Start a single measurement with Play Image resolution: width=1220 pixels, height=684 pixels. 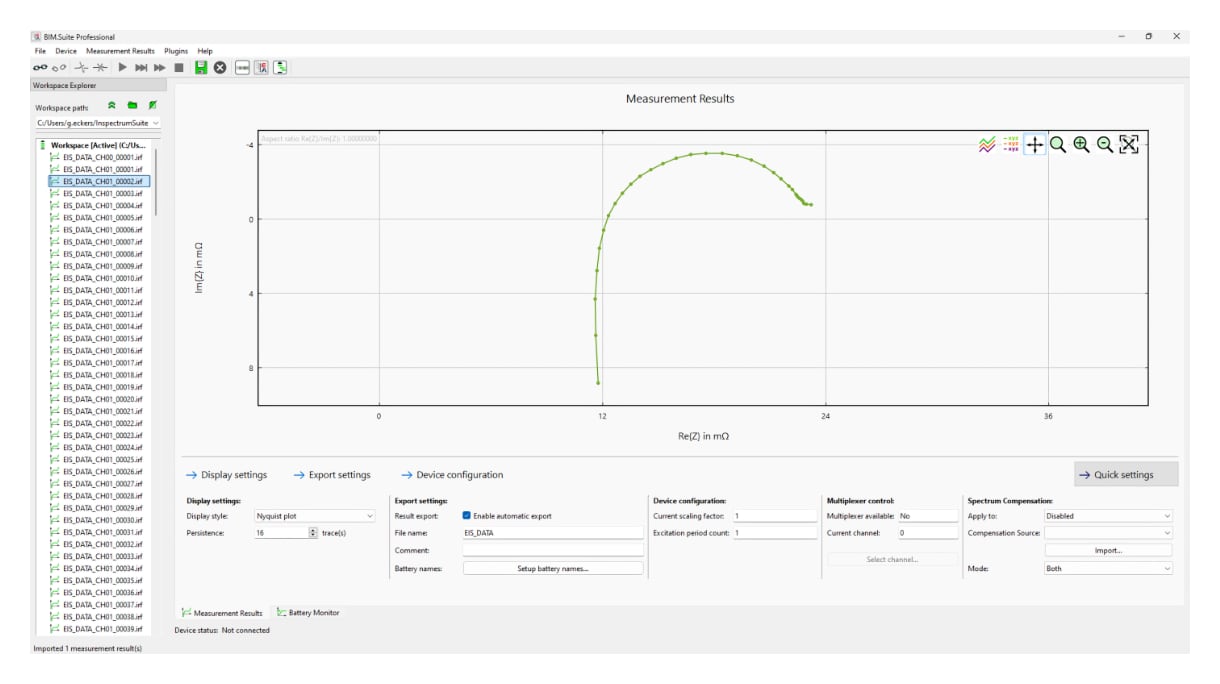pos(122,67)
